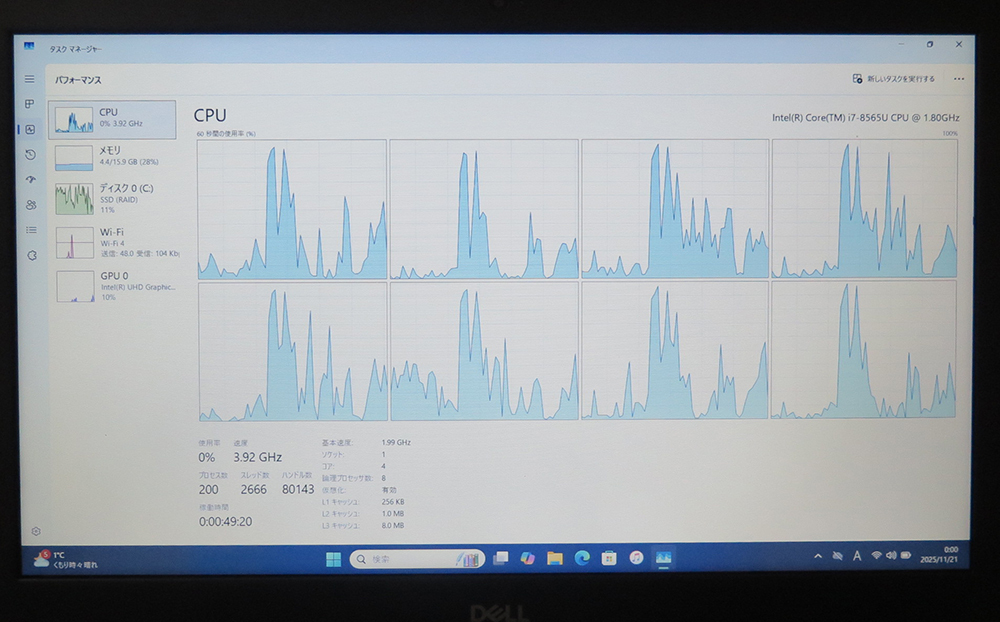Click the 256 KB L1 cache value
Viewport: 1000px width, 622px height.
393,502
